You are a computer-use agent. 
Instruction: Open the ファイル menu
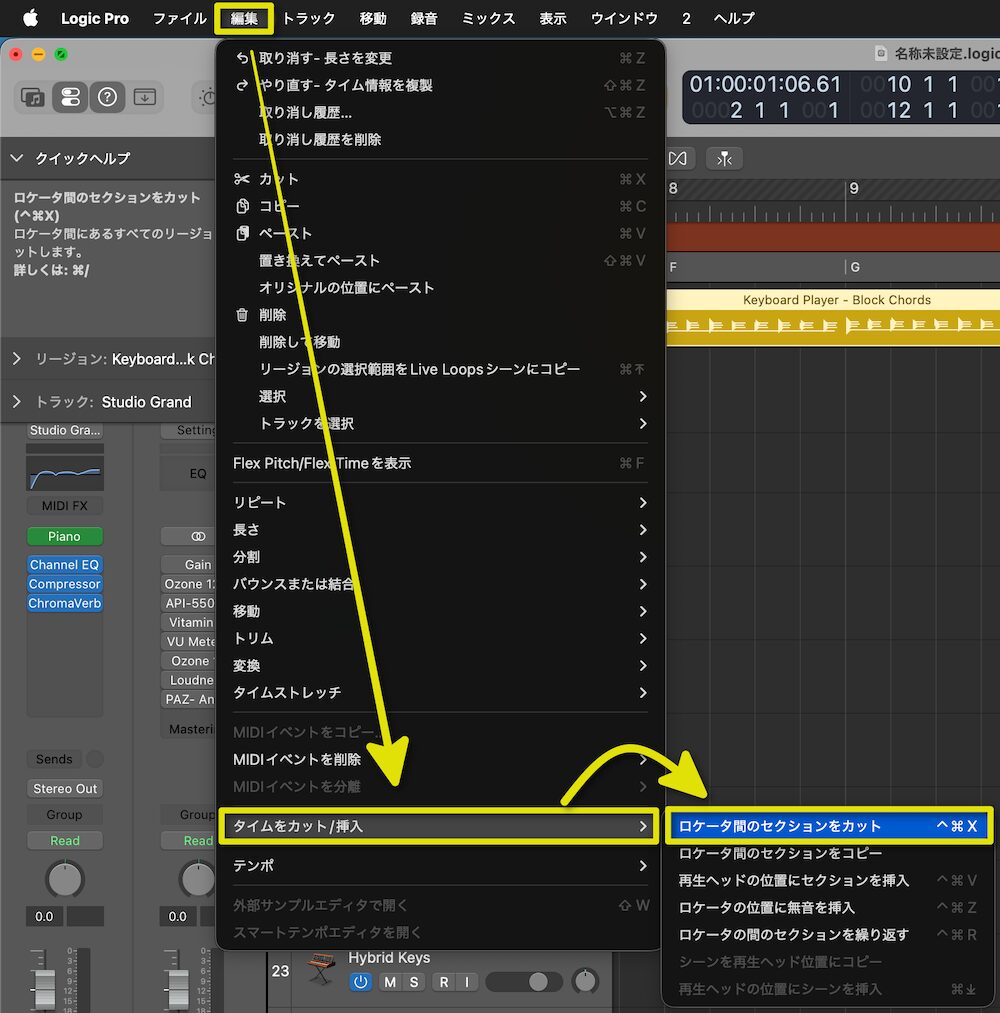[x=179, y=18]
